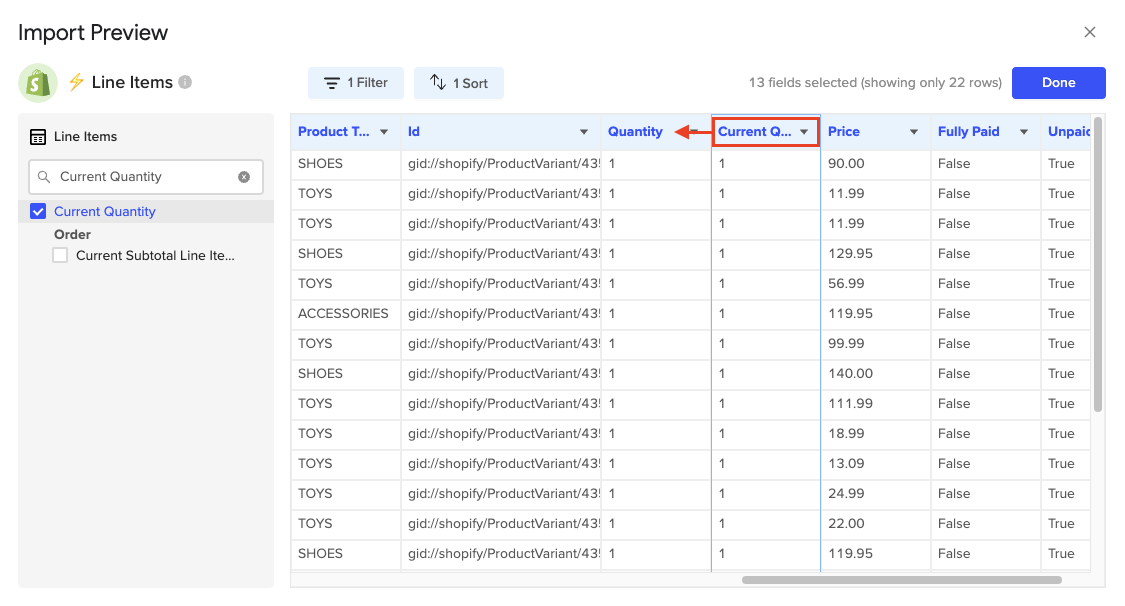Close the Import Preview dialog
The image size is (1125, 606).
pyautogui.click(x=1090, y=32)
